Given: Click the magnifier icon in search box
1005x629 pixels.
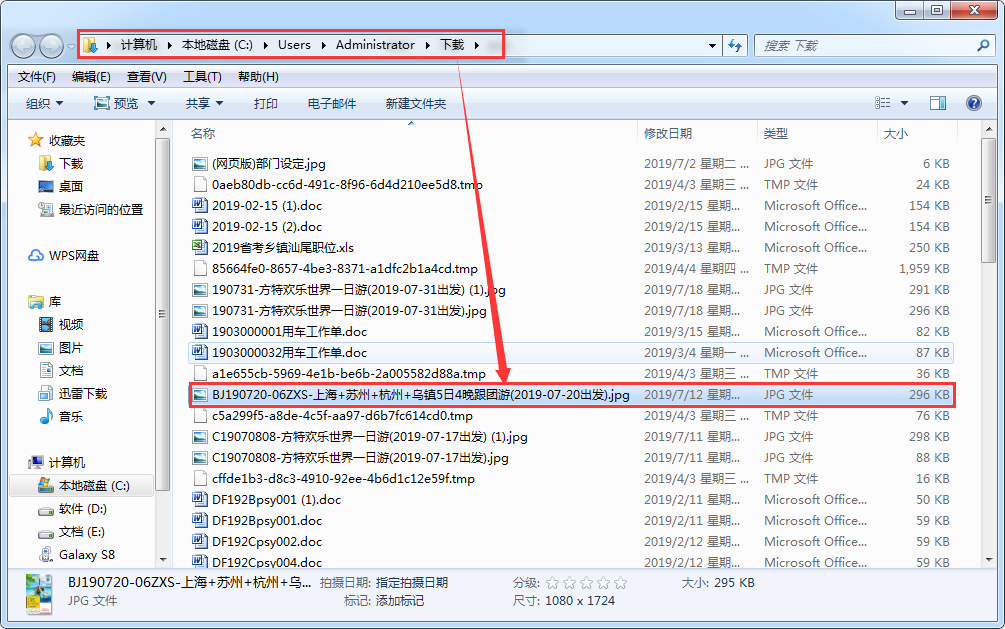Looking at the screenshot, I should [983, 45].
